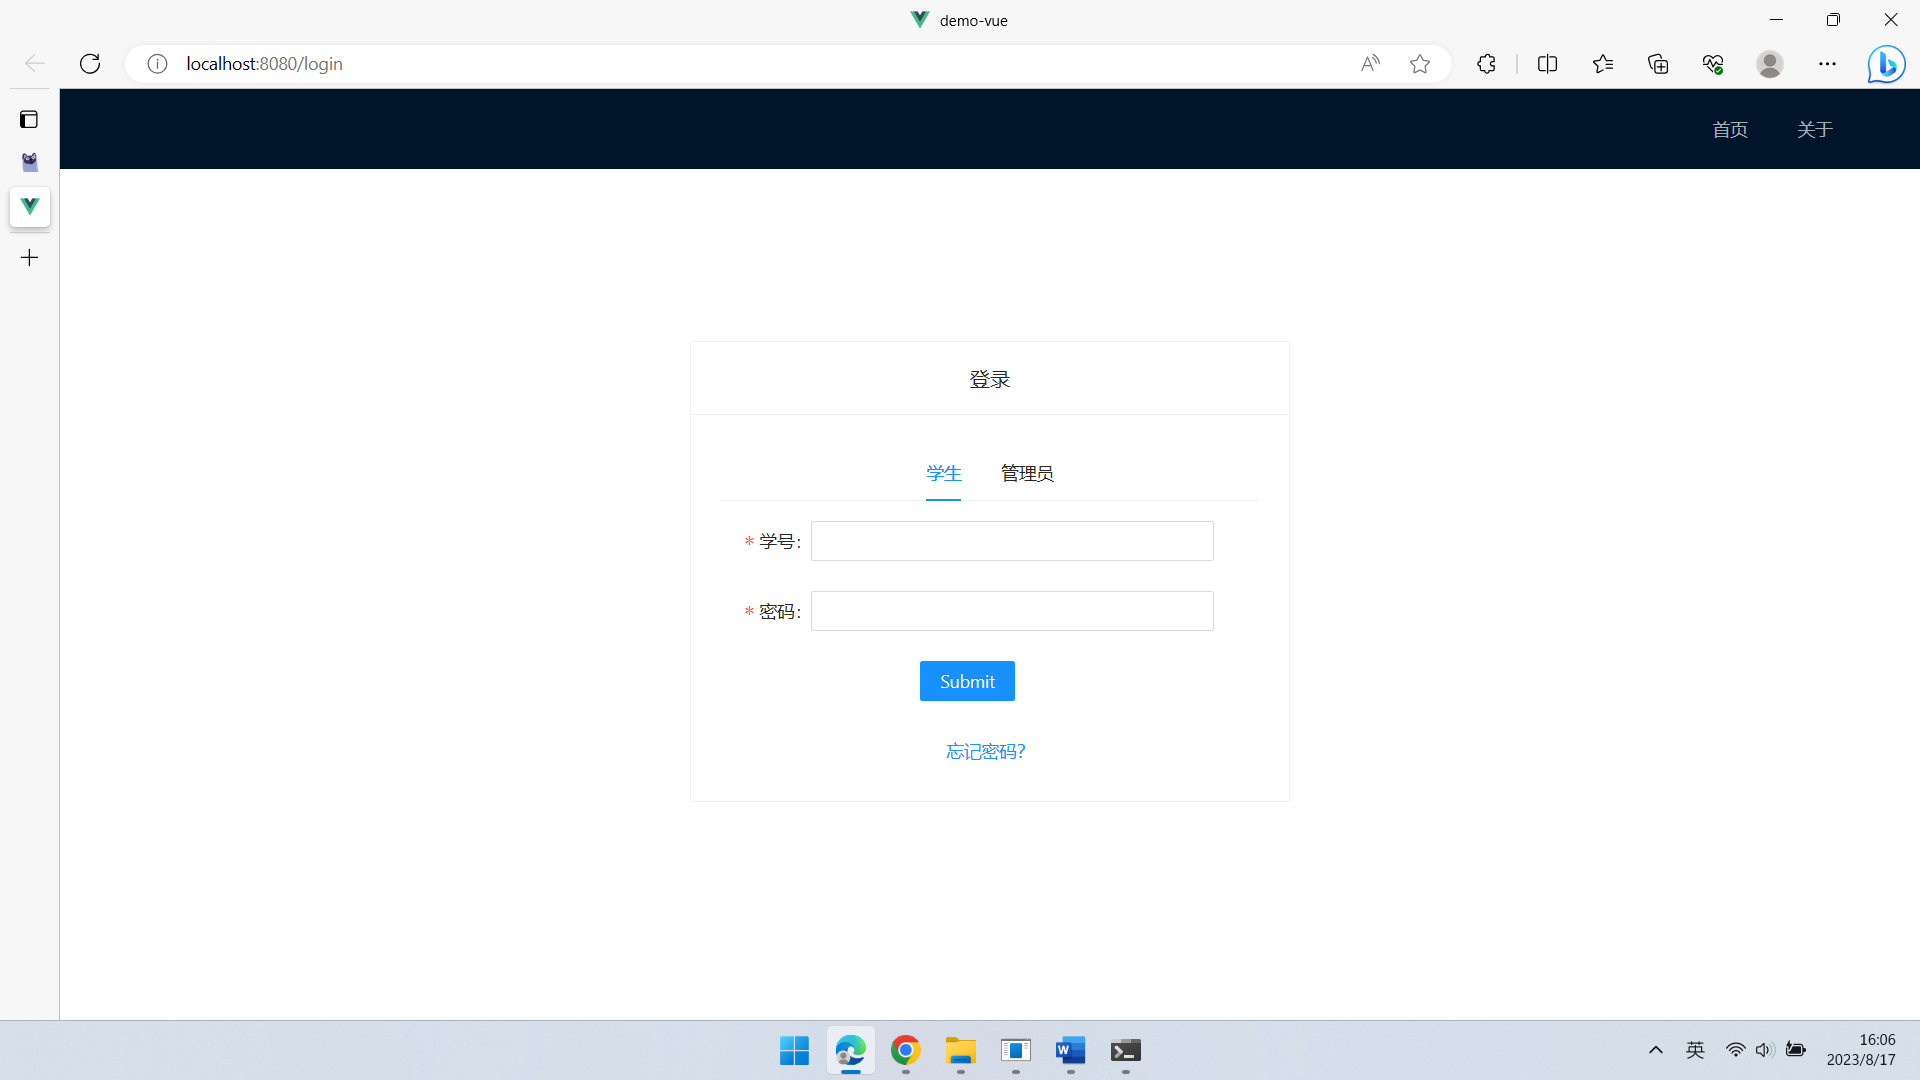Focus the 学号 input field
Screen dimensions: 1920x1080
[x=1012, y=541]
